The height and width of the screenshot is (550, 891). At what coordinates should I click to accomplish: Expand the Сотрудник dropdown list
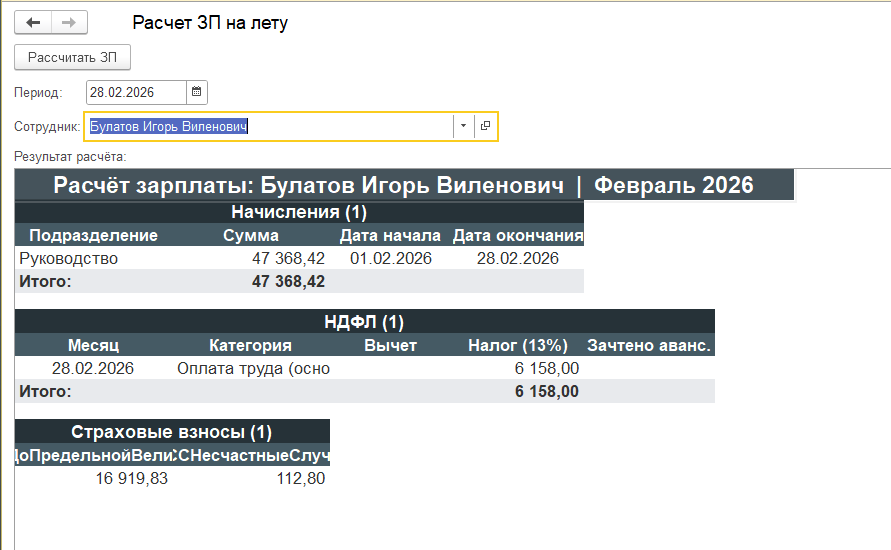point(463,126)
